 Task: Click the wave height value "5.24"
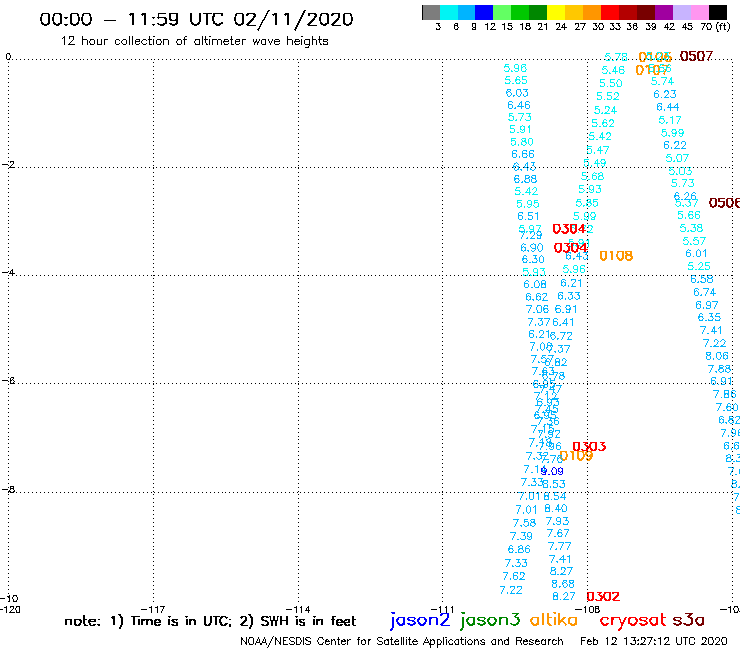[605, 110]
